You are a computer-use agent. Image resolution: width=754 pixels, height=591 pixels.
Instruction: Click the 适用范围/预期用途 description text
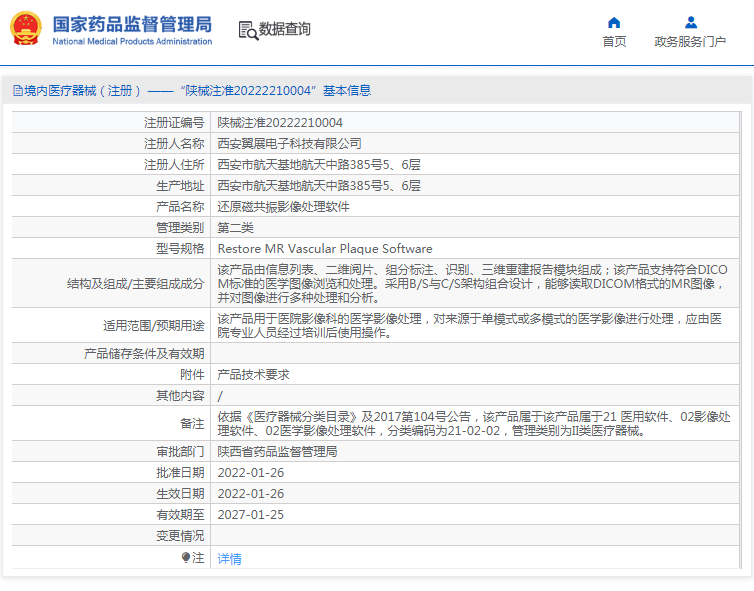click(469, 326)
